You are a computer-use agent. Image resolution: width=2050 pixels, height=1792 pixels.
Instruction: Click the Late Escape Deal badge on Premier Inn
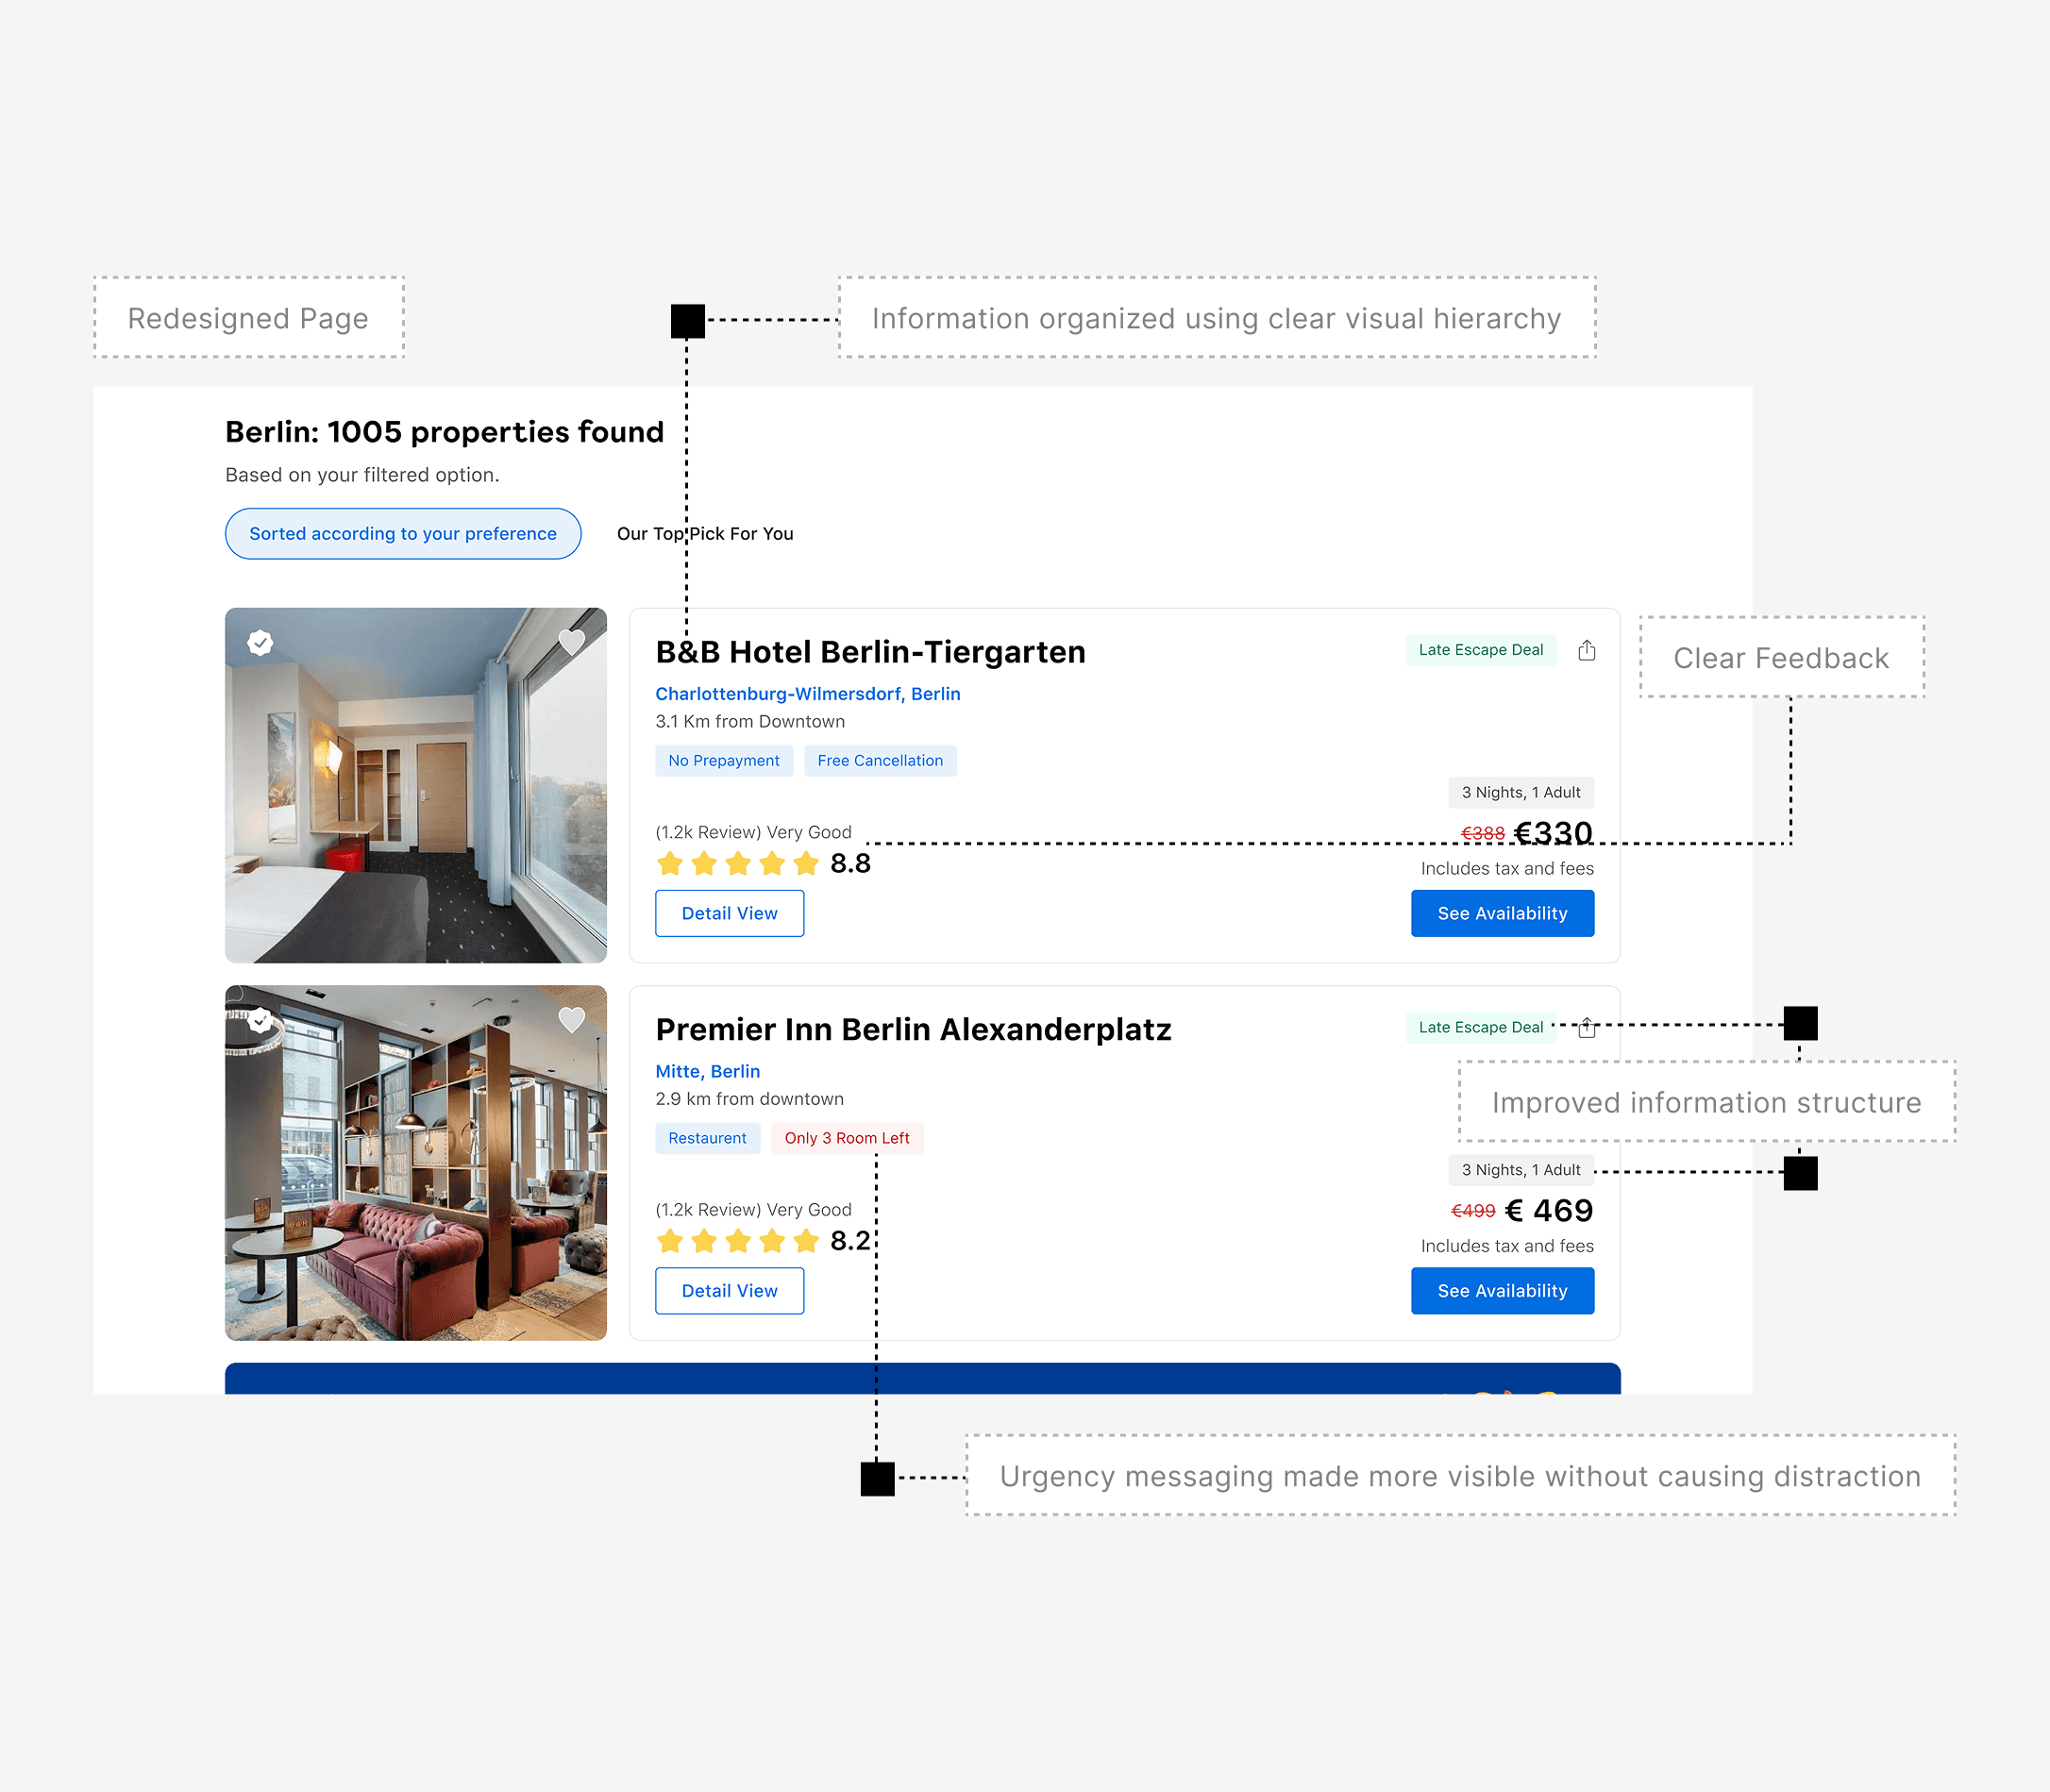[x=1479, y=1027]
